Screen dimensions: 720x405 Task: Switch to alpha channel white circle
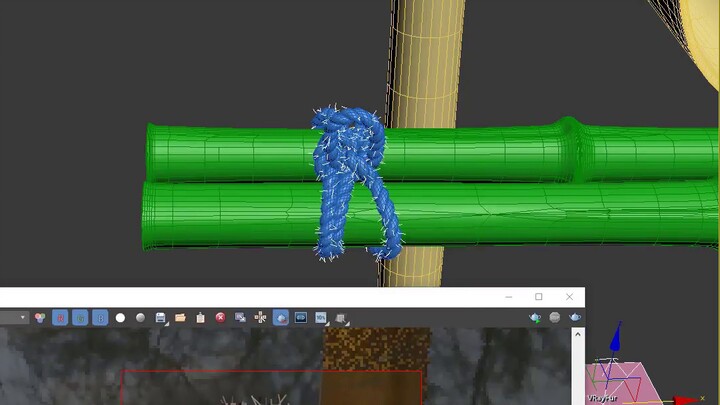tap(120, 318)
